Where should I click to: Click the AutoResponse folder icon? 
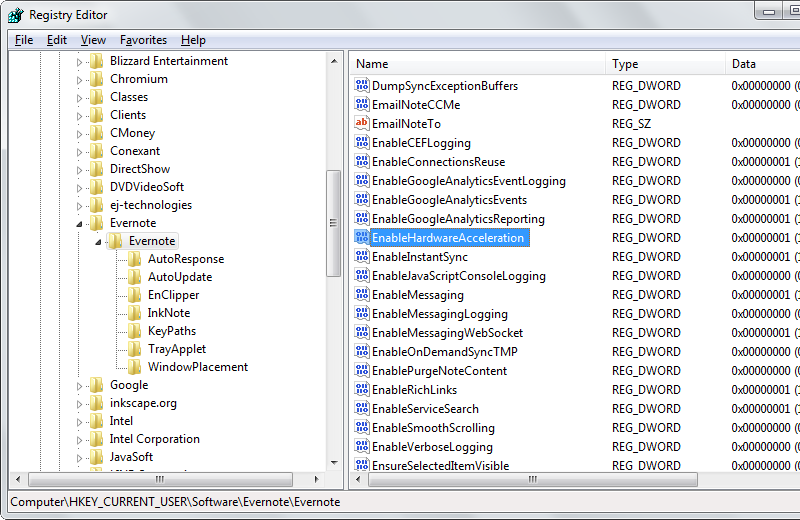[x=134, y=259]
